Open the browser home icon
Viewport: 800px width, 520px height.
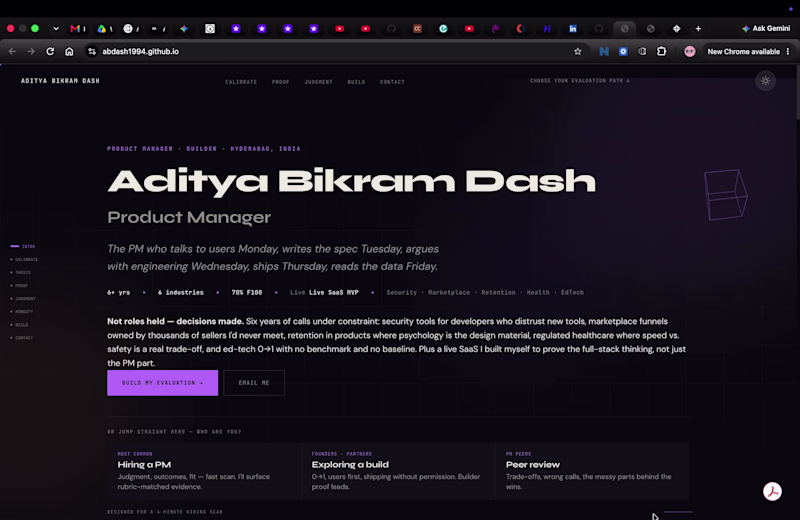tap(69, 52)
